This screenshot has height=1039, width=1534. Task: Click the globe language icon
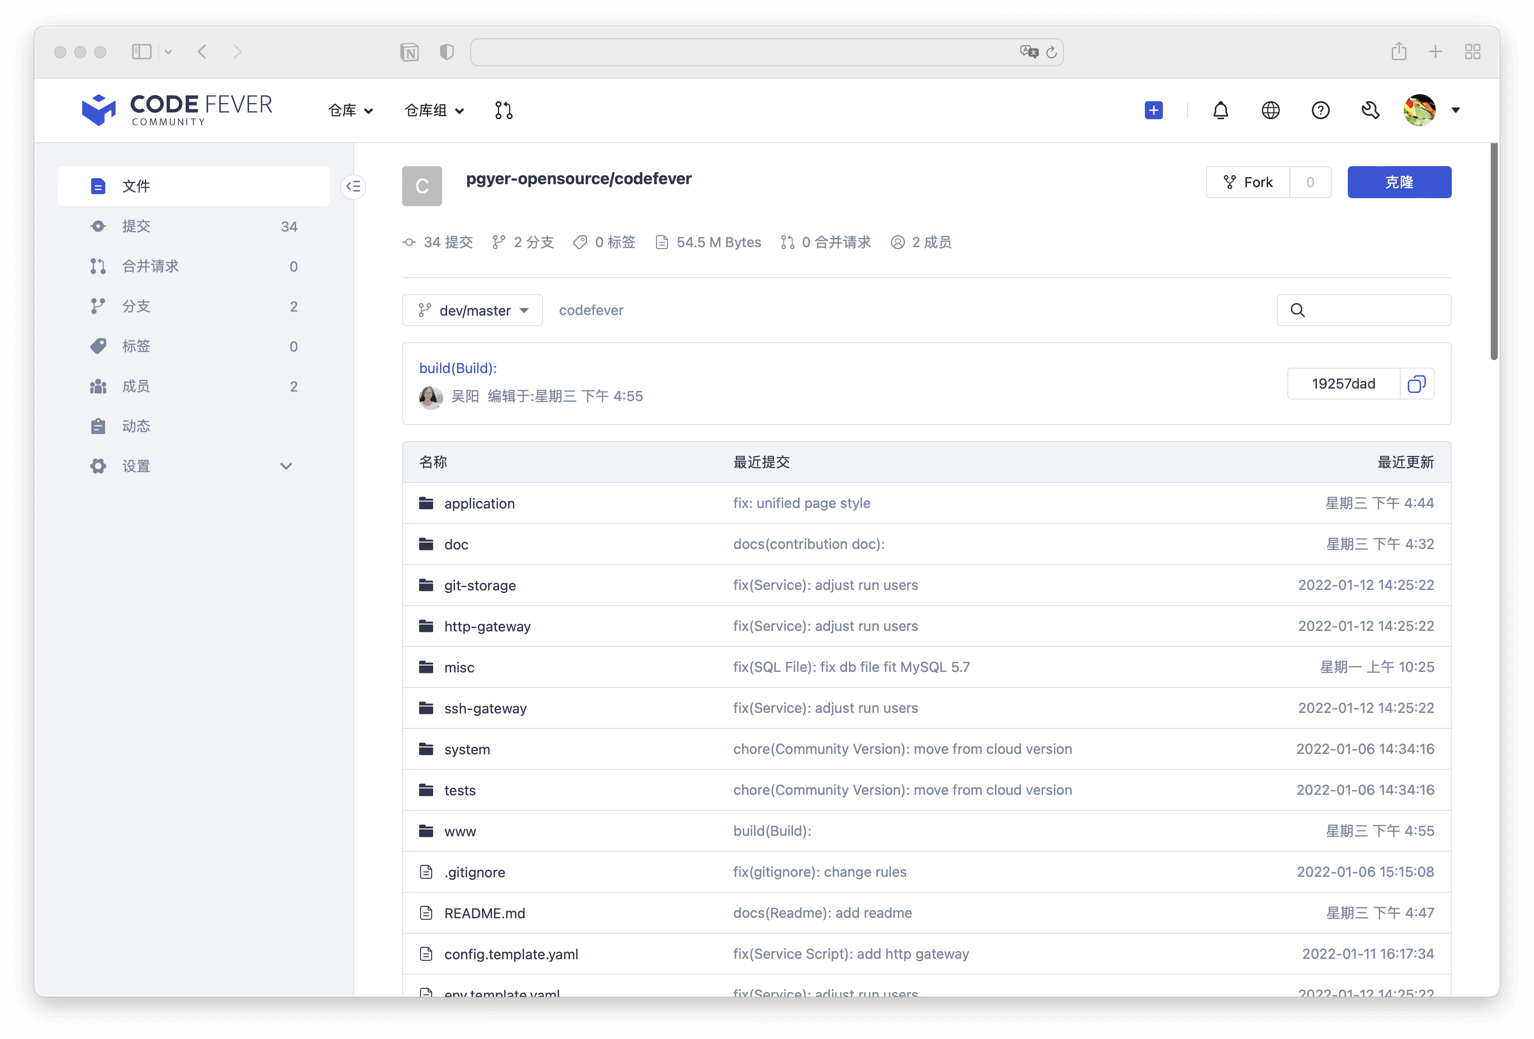pyautogui.click(x=1270, y=110)
